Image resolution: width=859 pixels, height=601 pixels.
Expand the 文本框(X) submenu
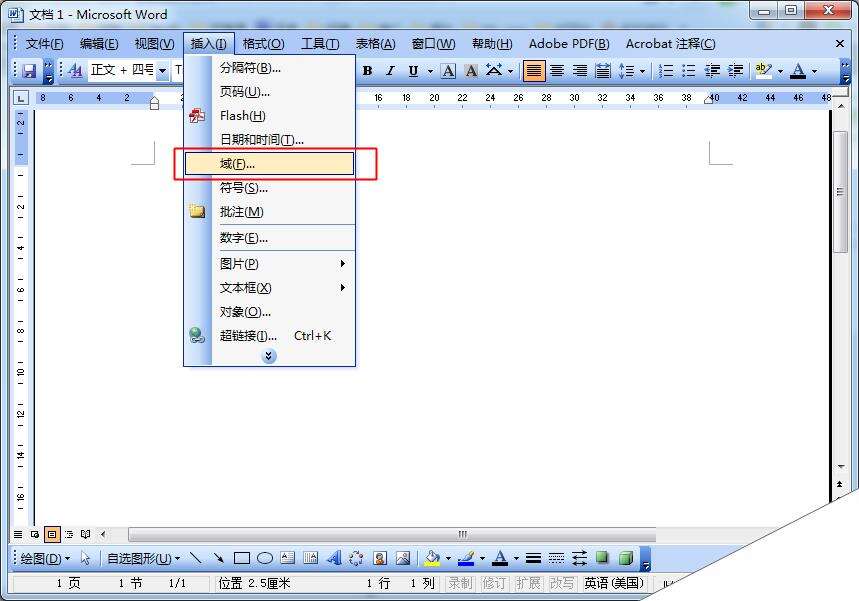(269, 288)
